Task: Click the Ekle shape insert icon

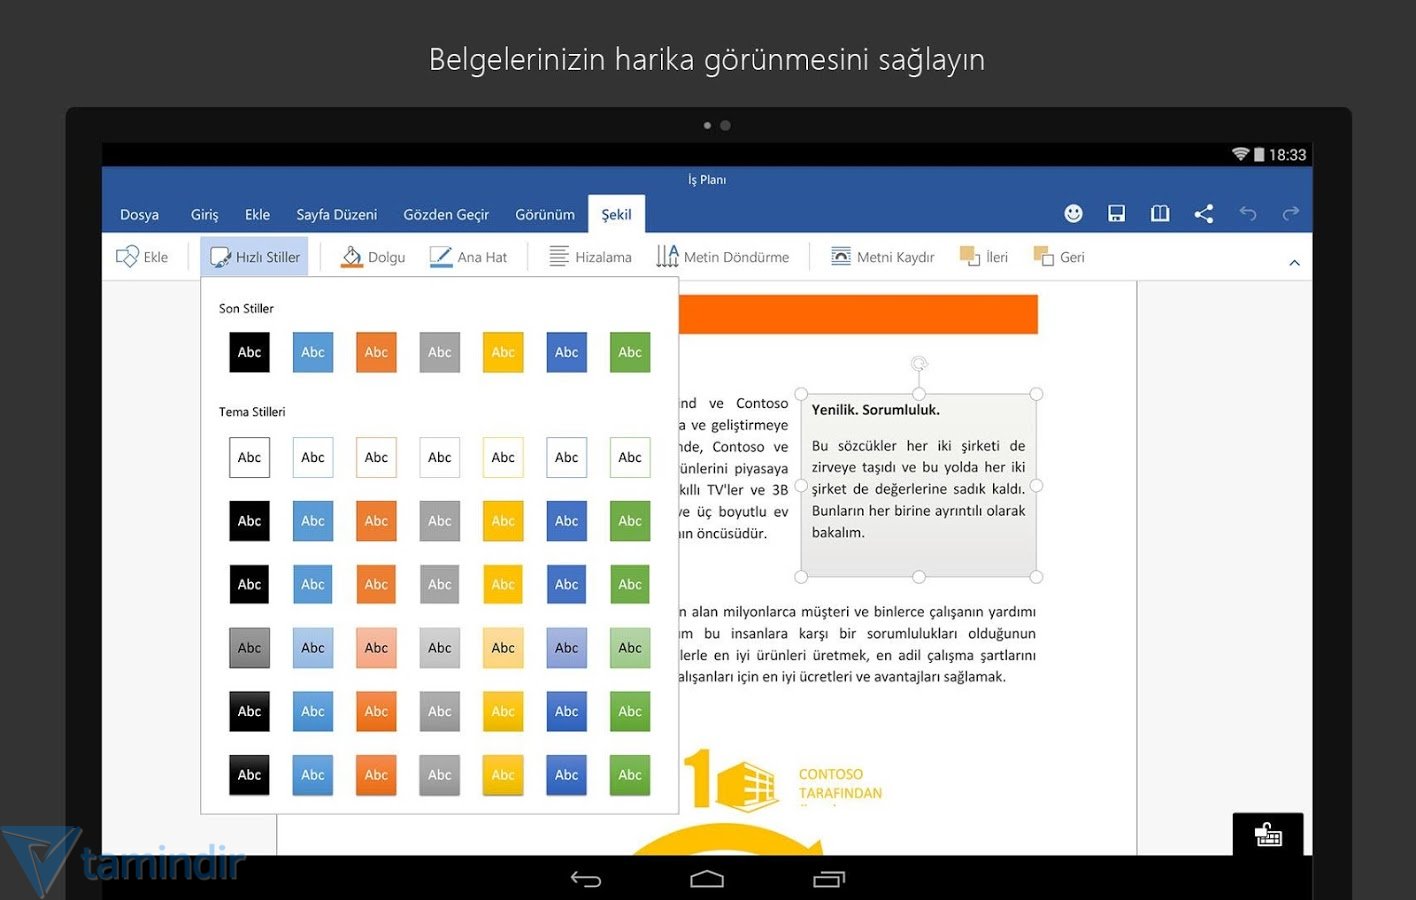Action: click(x=143, y=256)
